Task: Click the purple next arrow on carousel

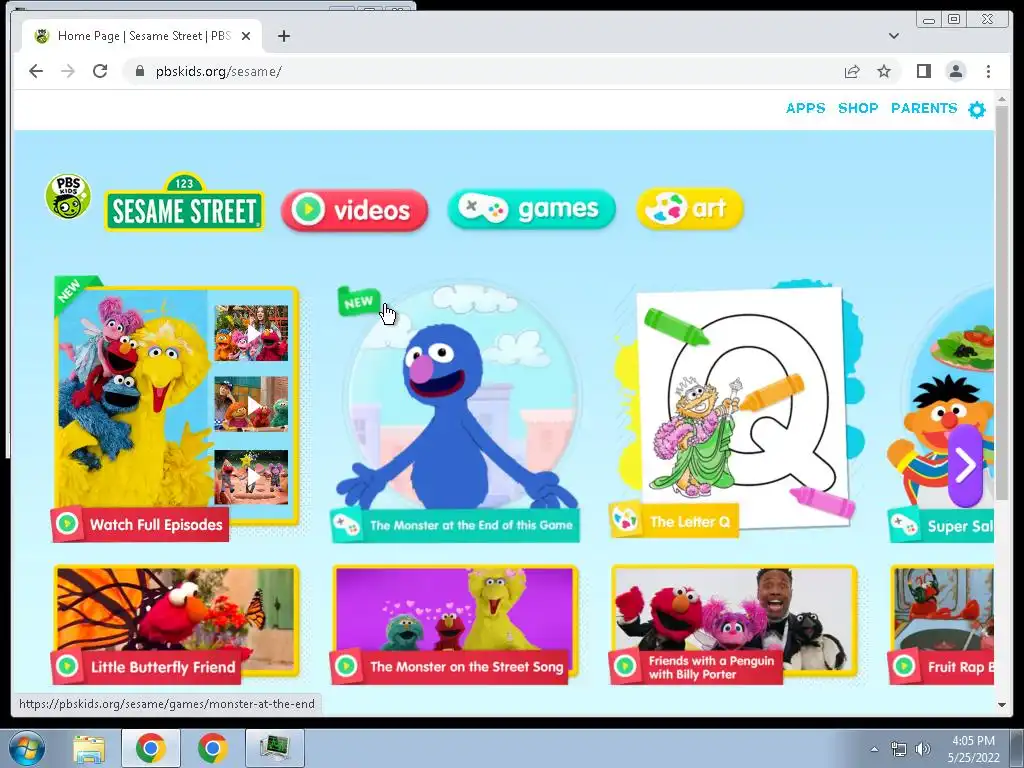Action: pyautogui.click(x=965, y=466)
